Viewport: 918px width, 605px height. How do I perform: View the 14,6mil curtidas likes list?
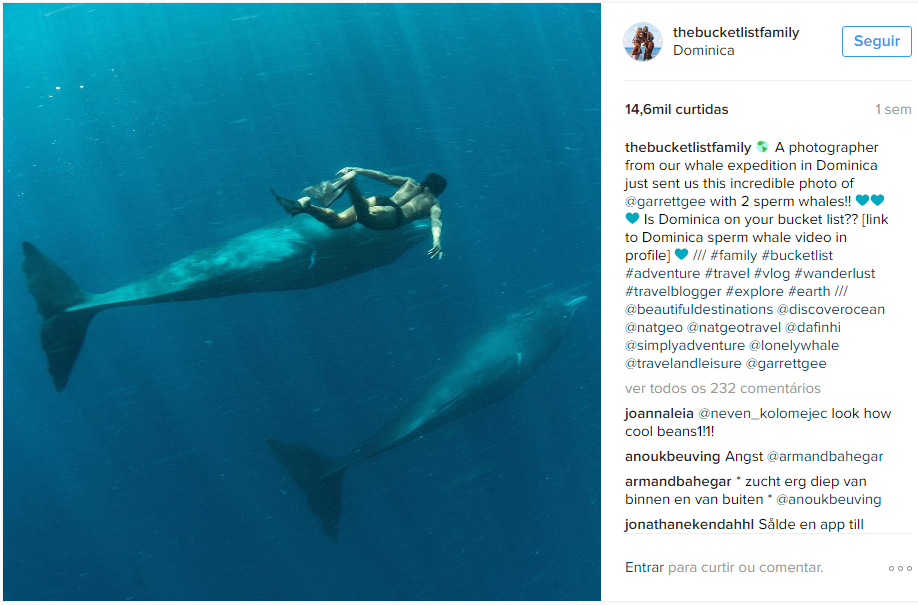pyautogui.click(x=676, y=110)
